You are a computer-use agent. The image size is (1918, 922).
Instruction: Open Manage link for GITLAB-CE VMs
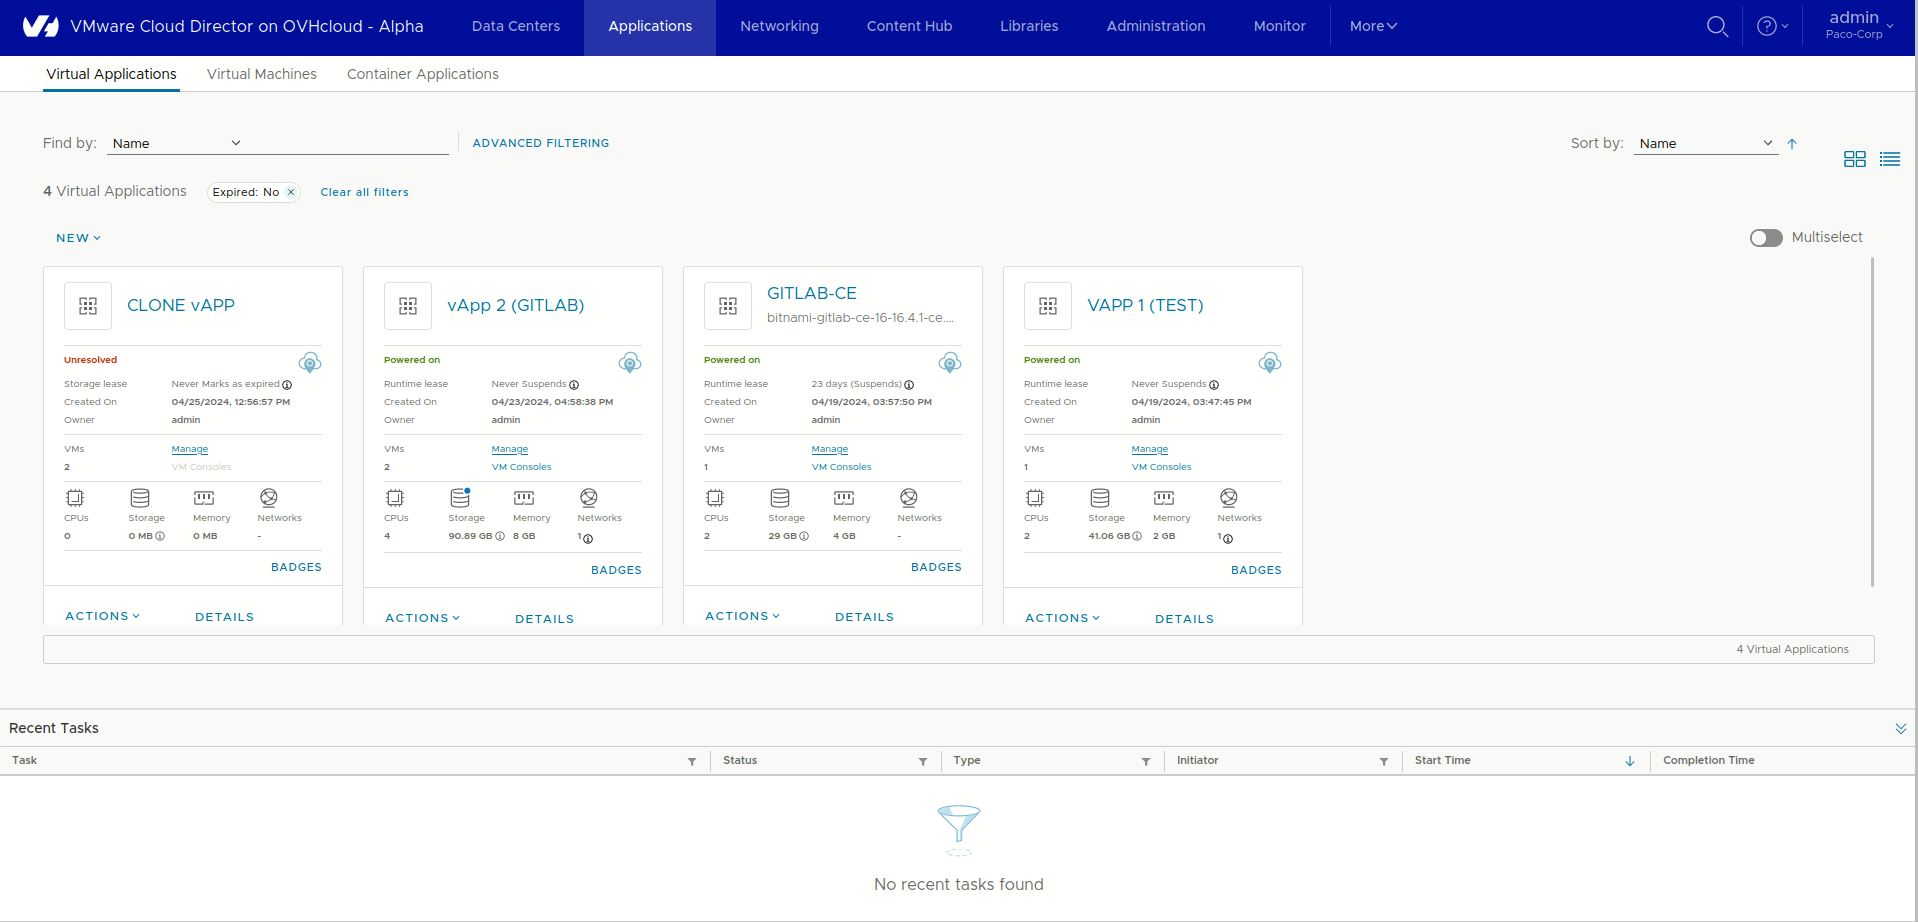[829, 449]
